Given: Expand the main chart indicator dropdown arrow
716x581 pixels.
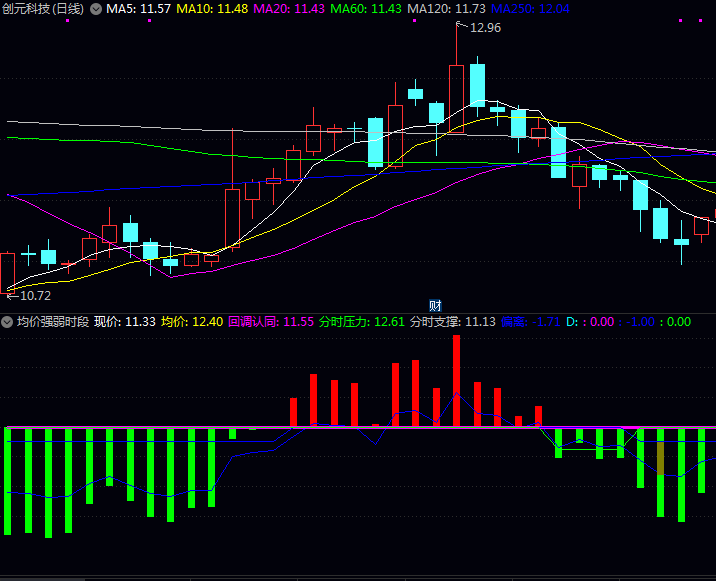Looking at the screenshot, I should click(96, 9).
